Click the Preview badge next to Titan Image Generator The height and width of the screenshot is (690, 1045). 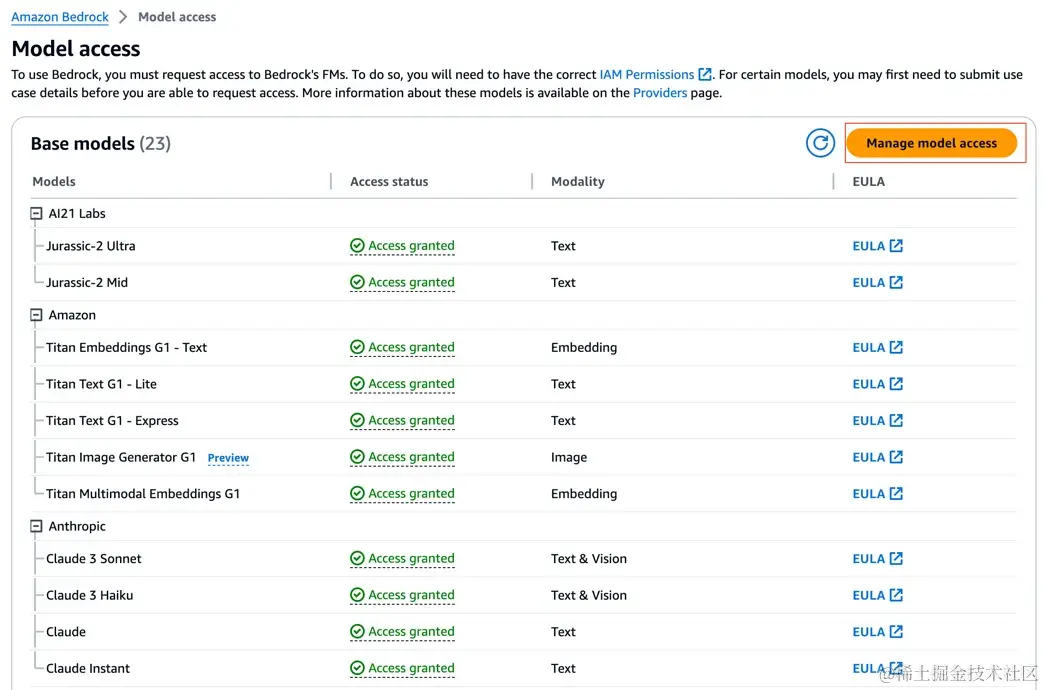coord(228,458)
